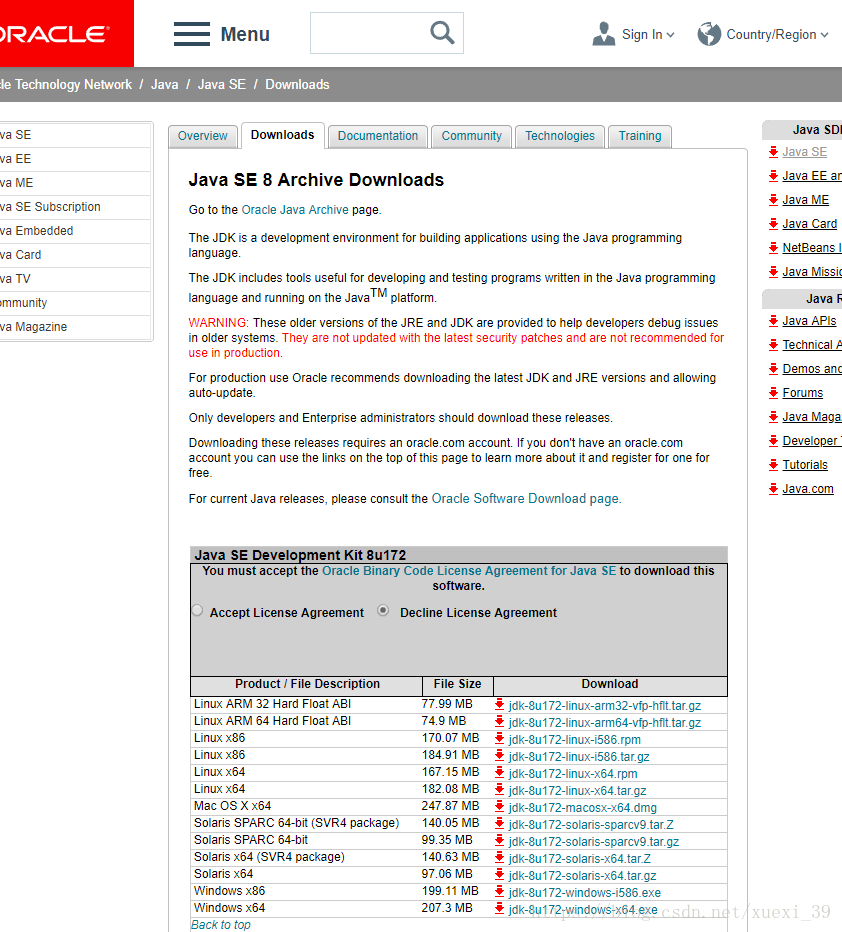The image size is (842, 932).
Task: Expand the Country/Region dropdown chevron
Action: coord(824,35)
